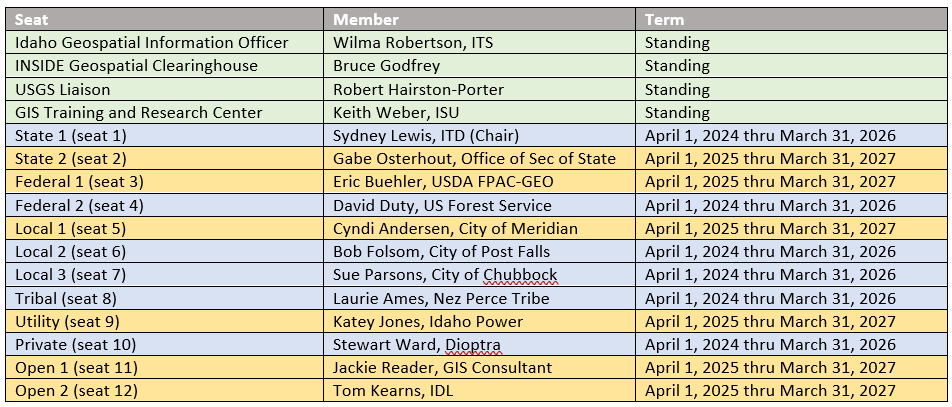952x407 pixels.
Task: Click the misspelled word Chubbock
Action: pos(520,275)
